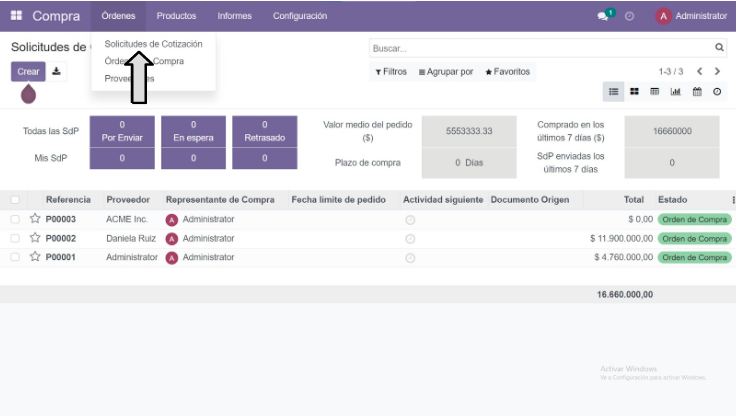739x418 pixels.
Task: Click Orden de Compra badge for P00001
Action: (694, 258)
